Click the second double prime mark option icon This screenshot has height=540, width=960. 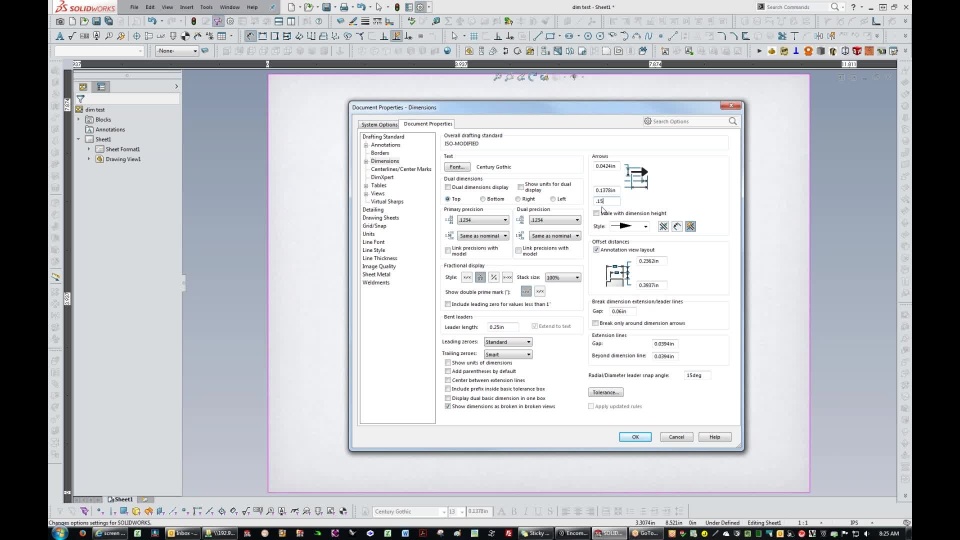[539, 291]
